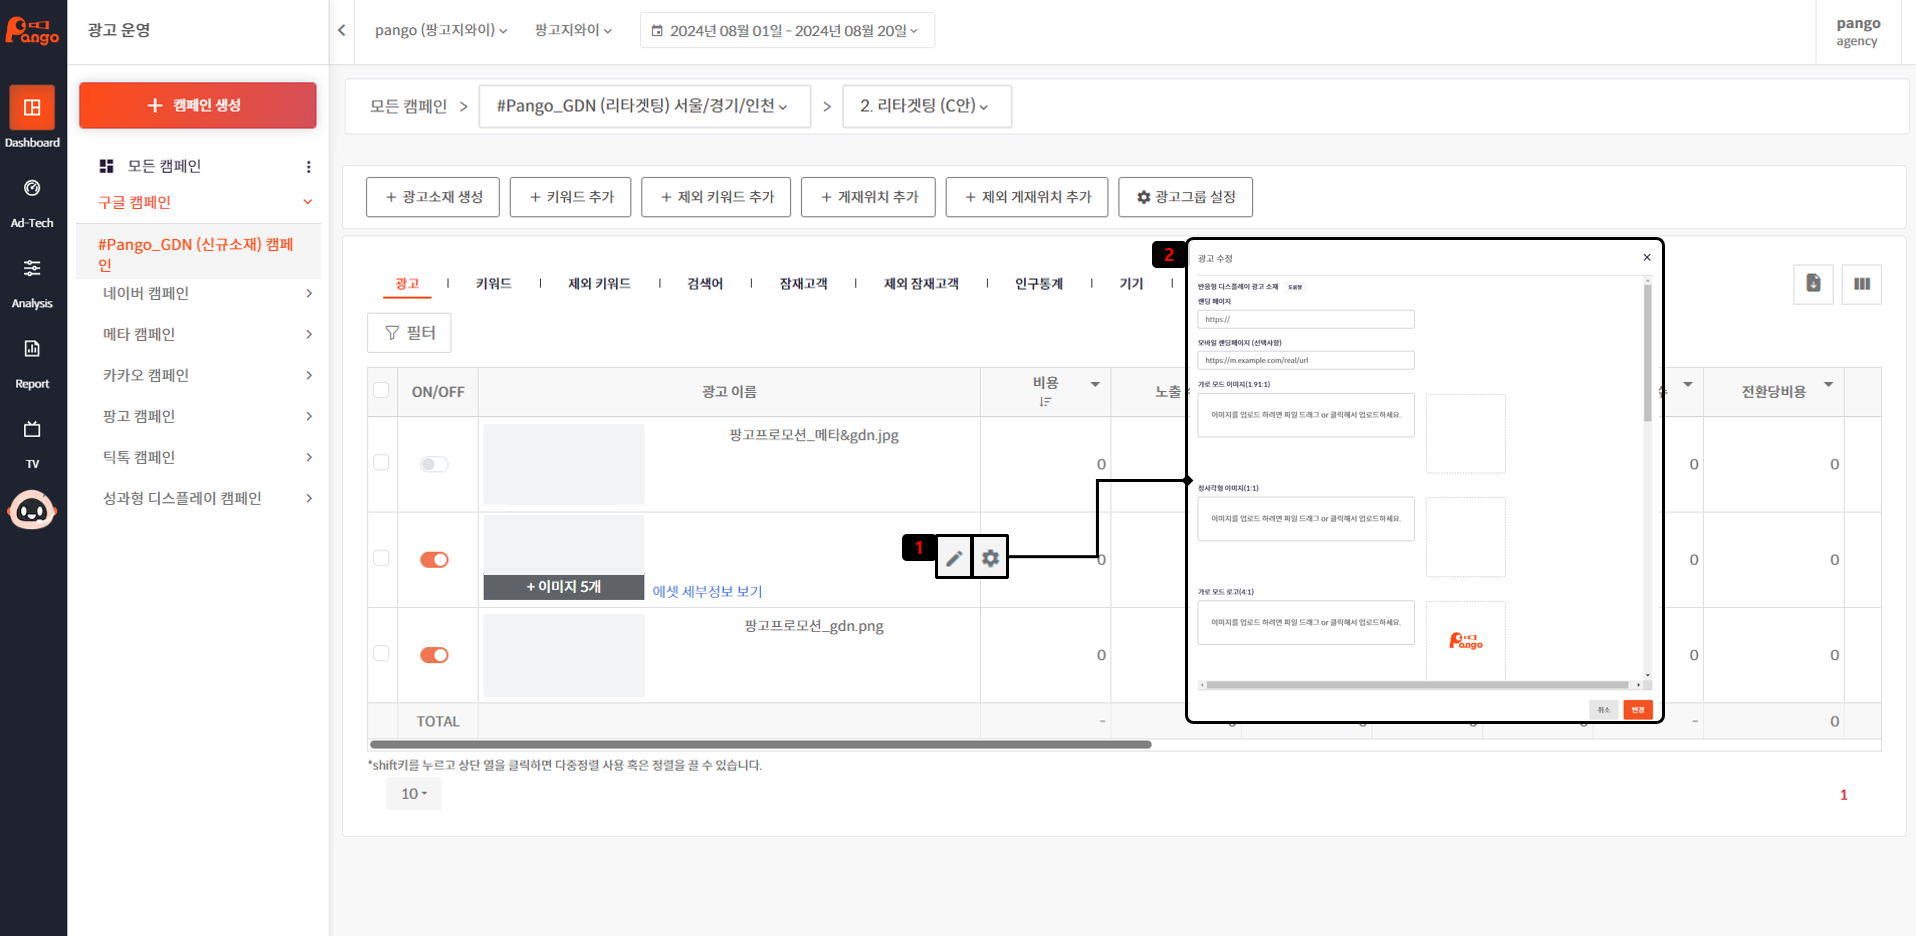Expand the 카카오 캠페인 item
The image size is (1916, 936).
pos(308,375)
